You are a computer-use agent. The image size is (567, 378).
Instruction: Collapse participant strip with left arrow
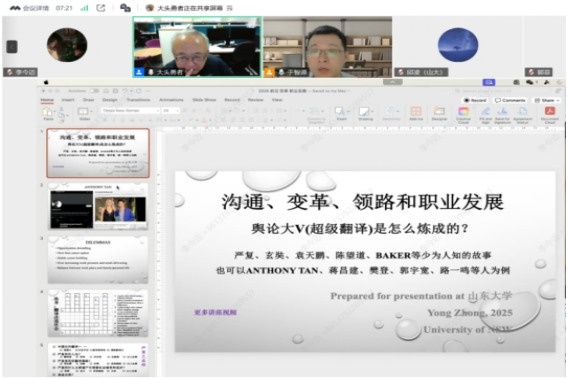coord(12,47)
